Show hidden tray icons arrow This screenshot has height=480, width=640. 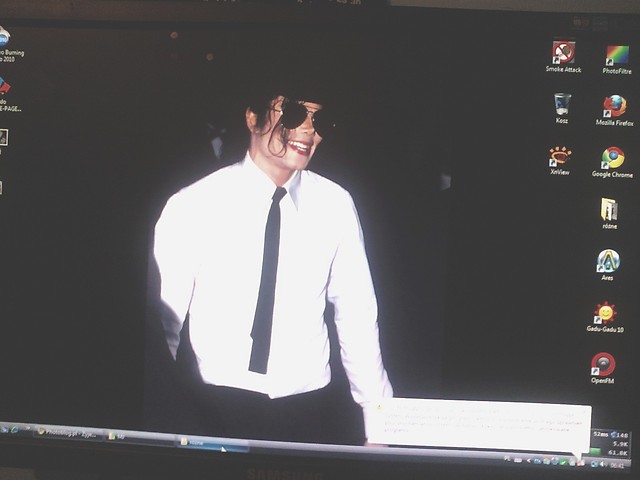tap(529, 461)
